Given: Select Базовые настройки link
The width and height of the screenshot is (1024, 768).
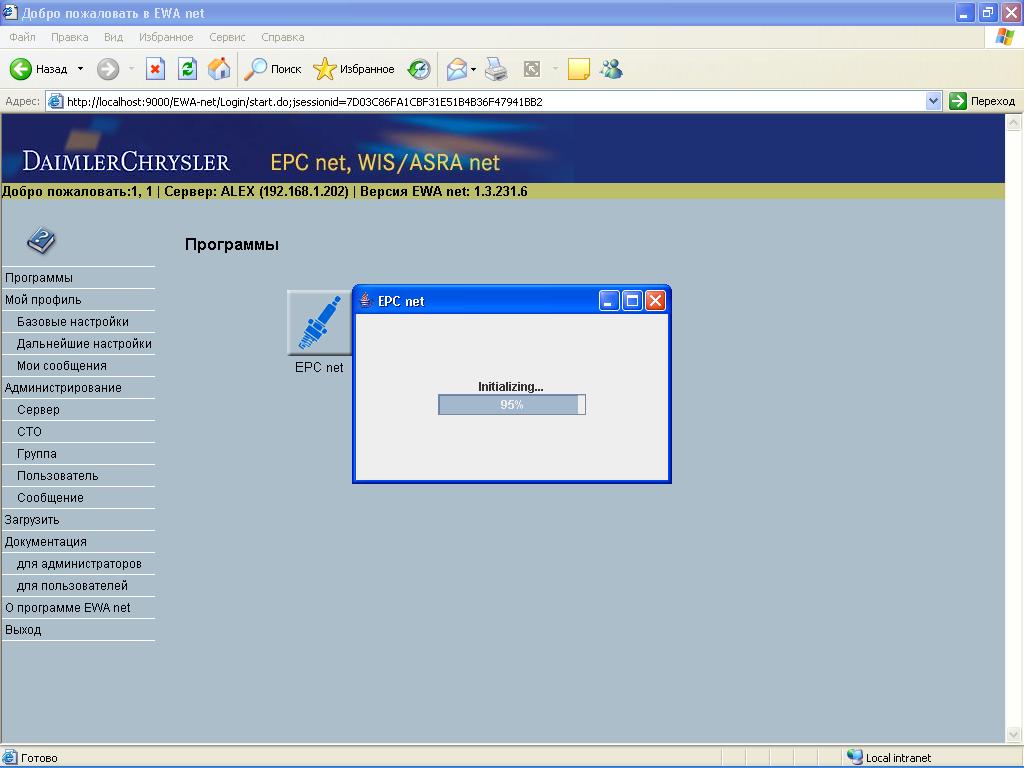Looking at the screenshot, I should pyautogui.click(x=72, y=322).
